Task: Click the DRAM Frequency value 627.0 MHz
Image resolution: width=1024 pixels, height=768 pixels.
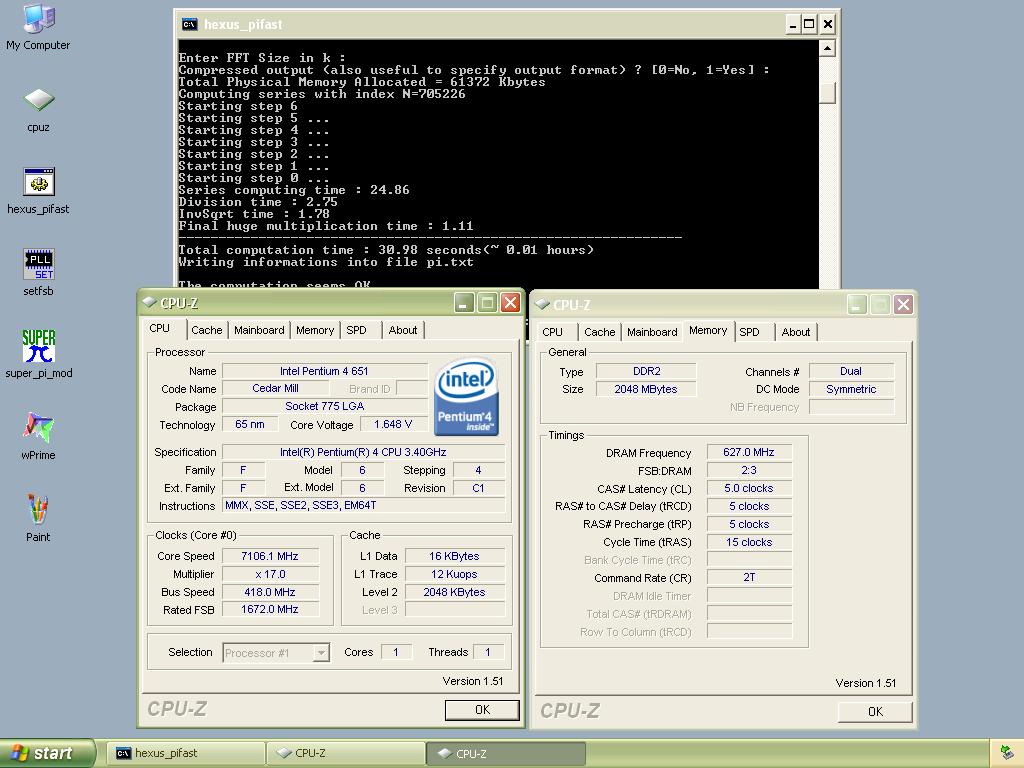Action: [749, 453]
